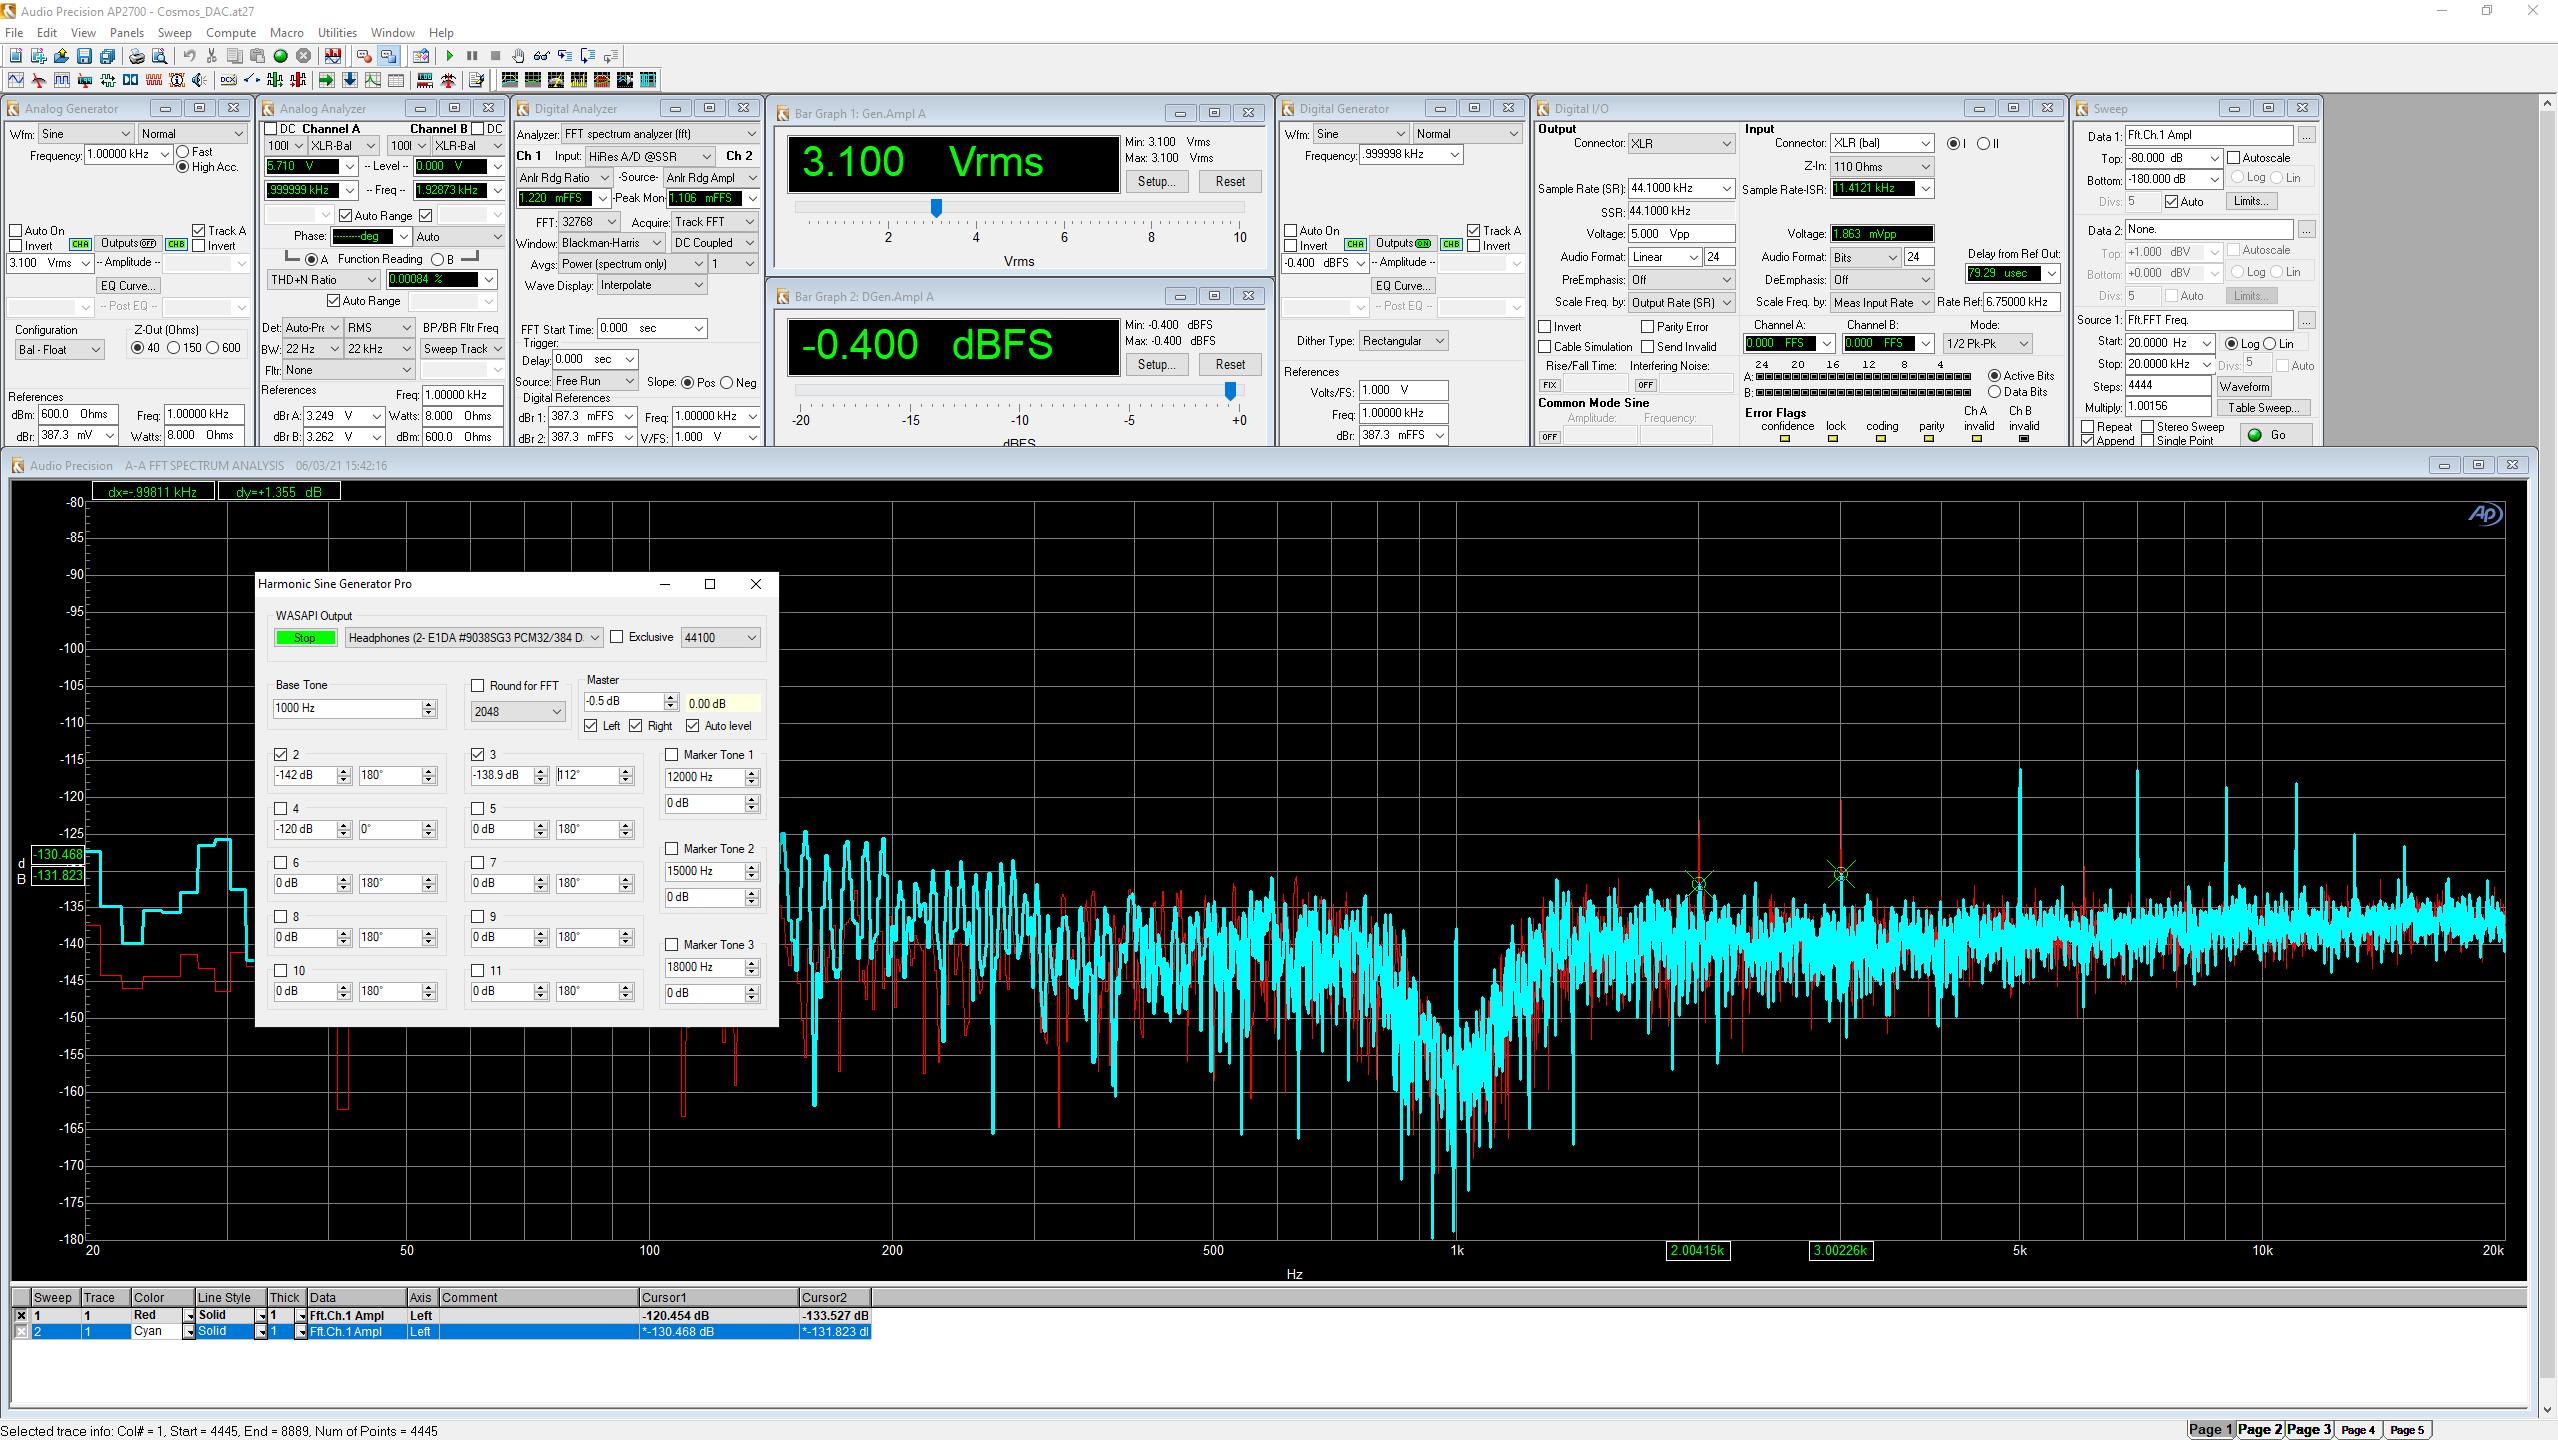
Task: Click the Graph panel curve icon
Action: 373,80
